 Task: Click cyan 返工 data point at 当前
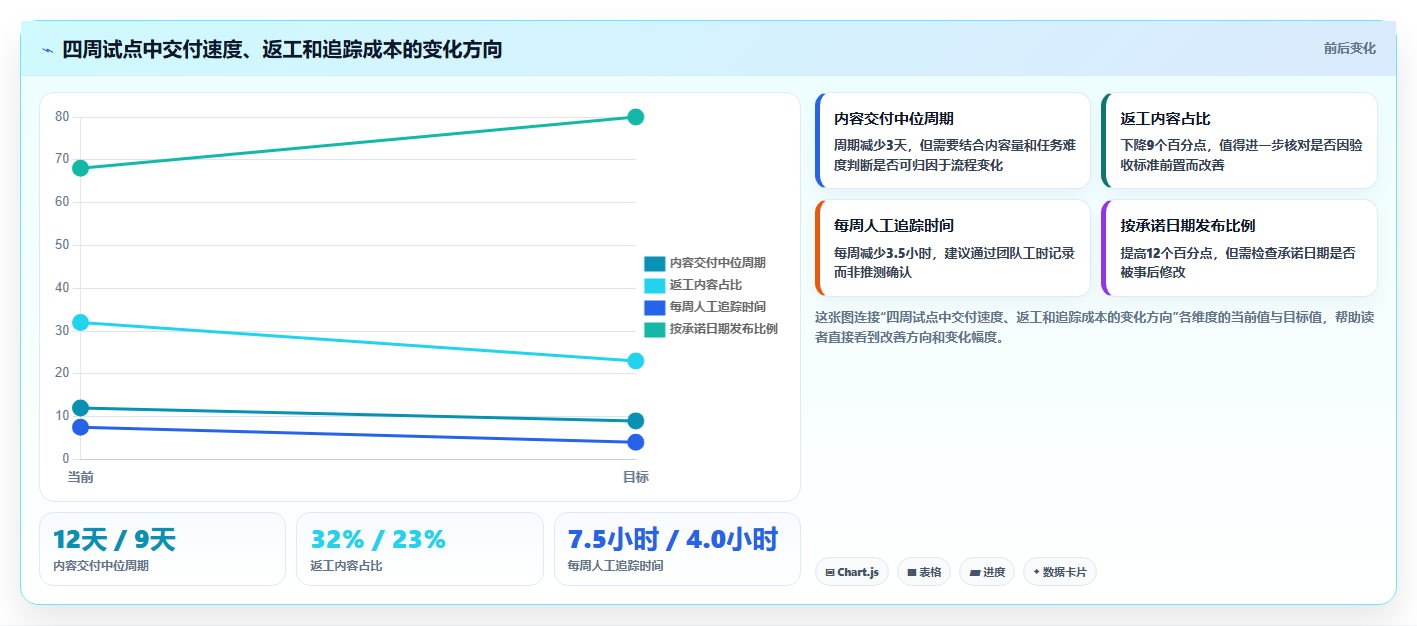tap(80, 322)
